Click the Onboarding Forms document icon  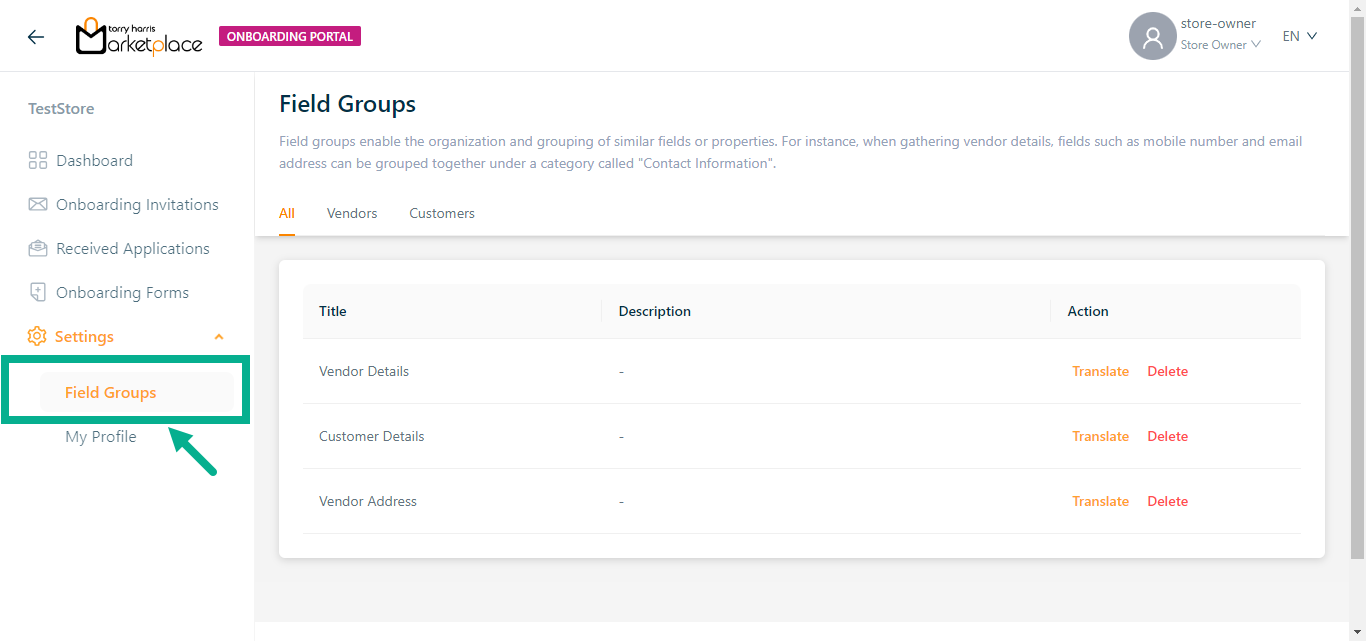click(38, 292)
